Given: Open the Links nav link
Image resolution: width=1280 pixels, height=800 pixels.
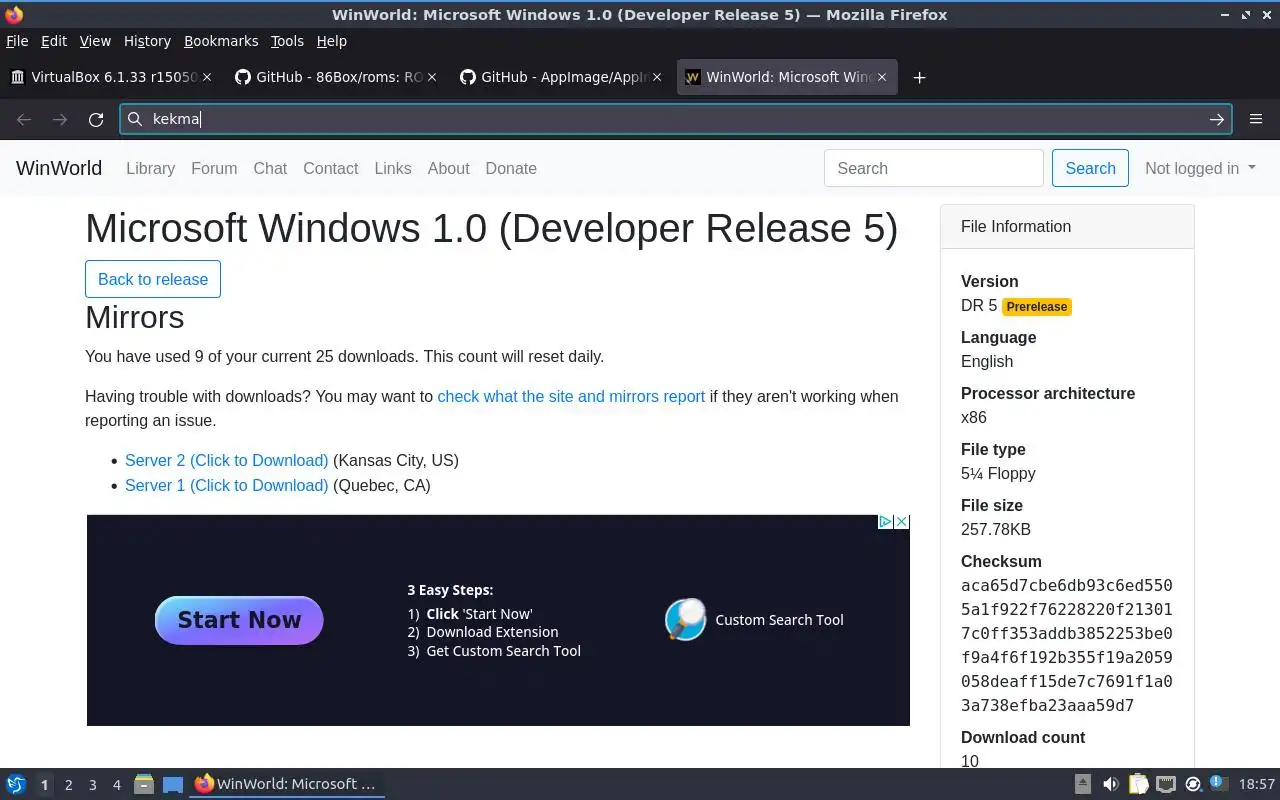Looking at the screenshot, I should coord(393,168).
